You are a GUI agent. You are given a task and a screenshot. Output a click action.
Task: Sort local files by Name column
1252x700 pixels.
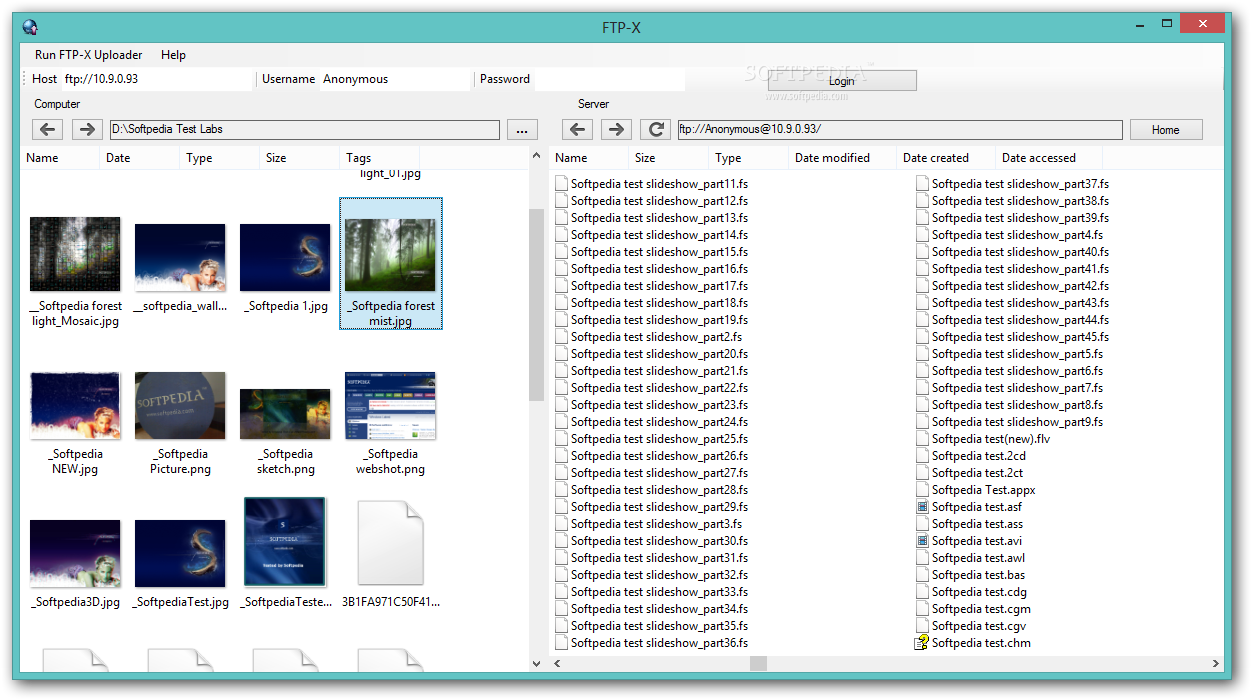(x=60, y=158)
